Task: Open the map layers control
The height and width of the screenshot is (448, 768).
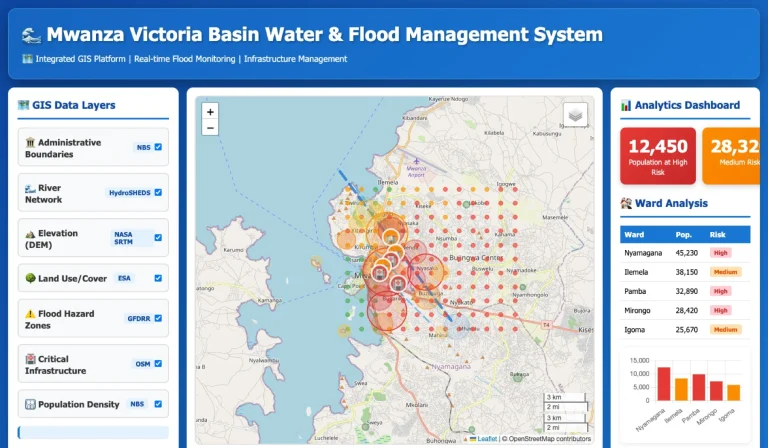Action: tap(575, 115)
